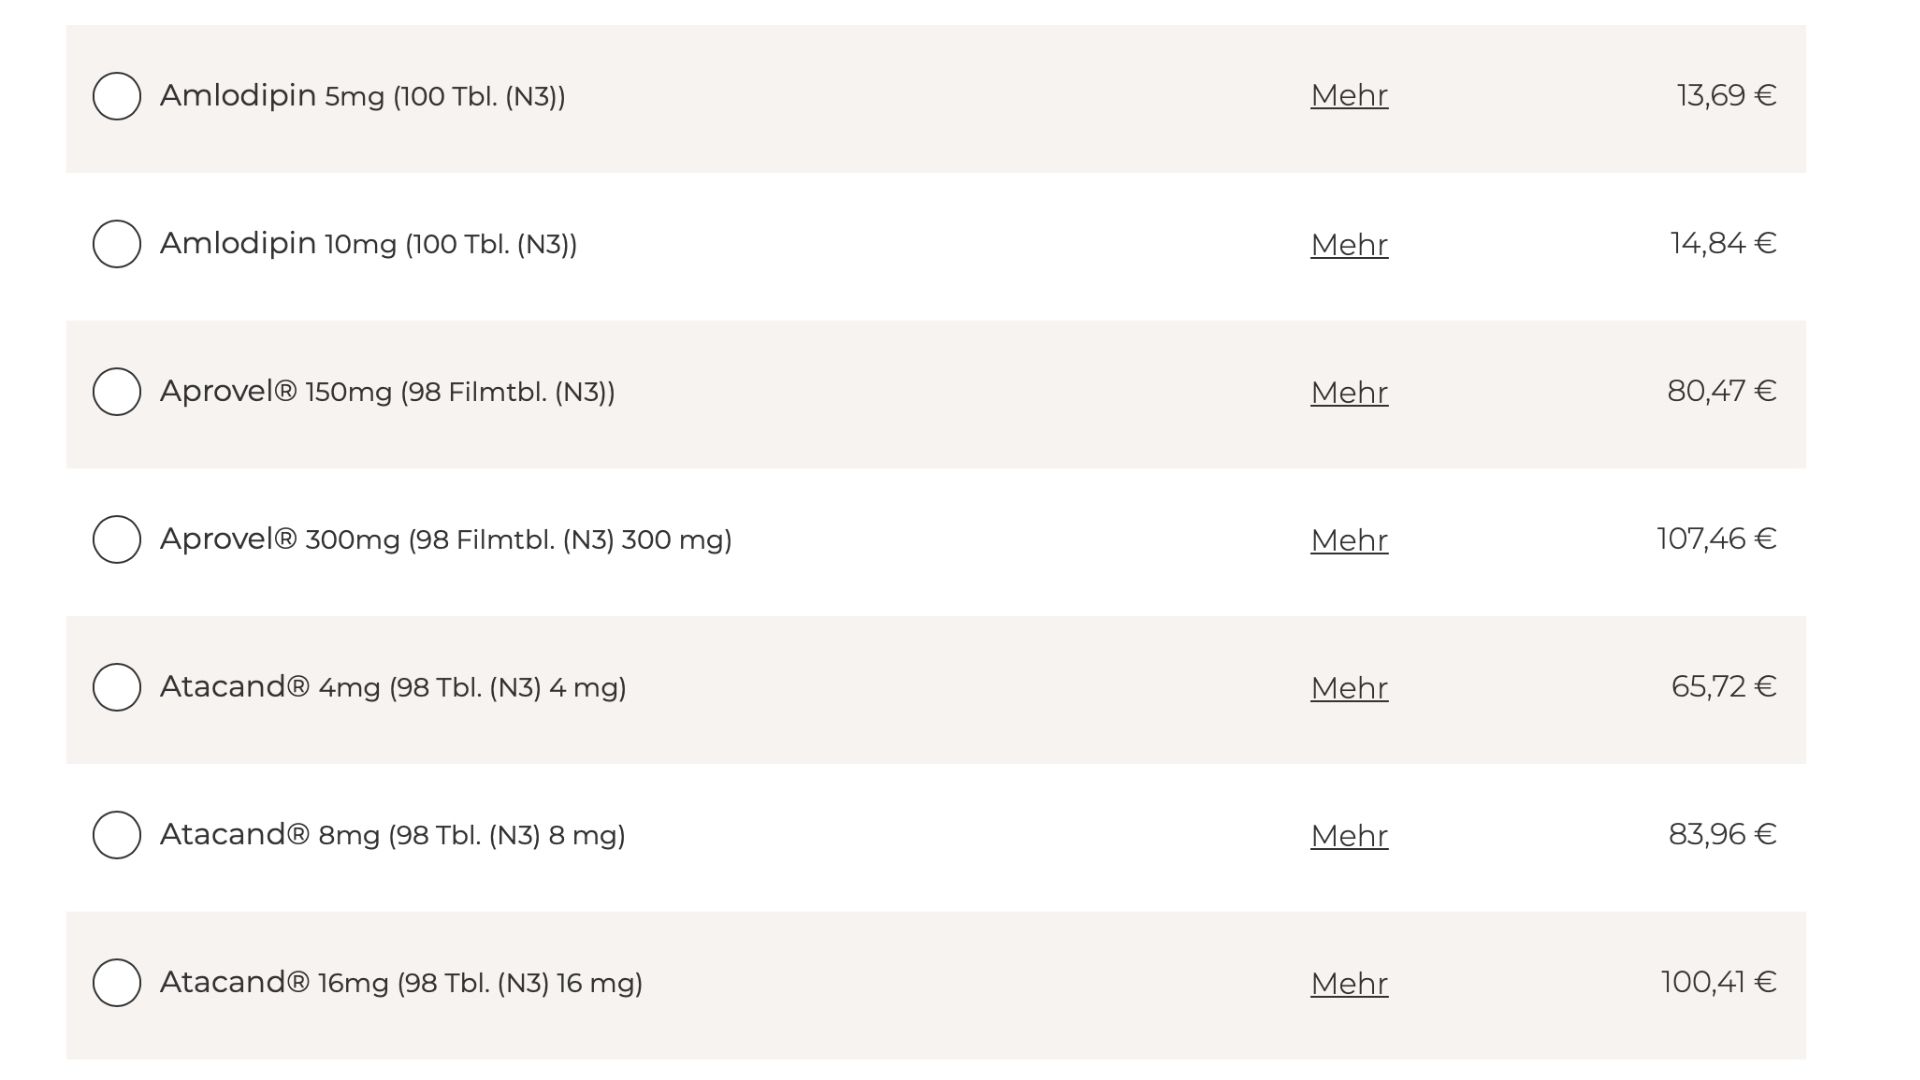Screen dimensions: 1920x1080
Task: Click the 107,46 € price
Action: [1716, 539]
